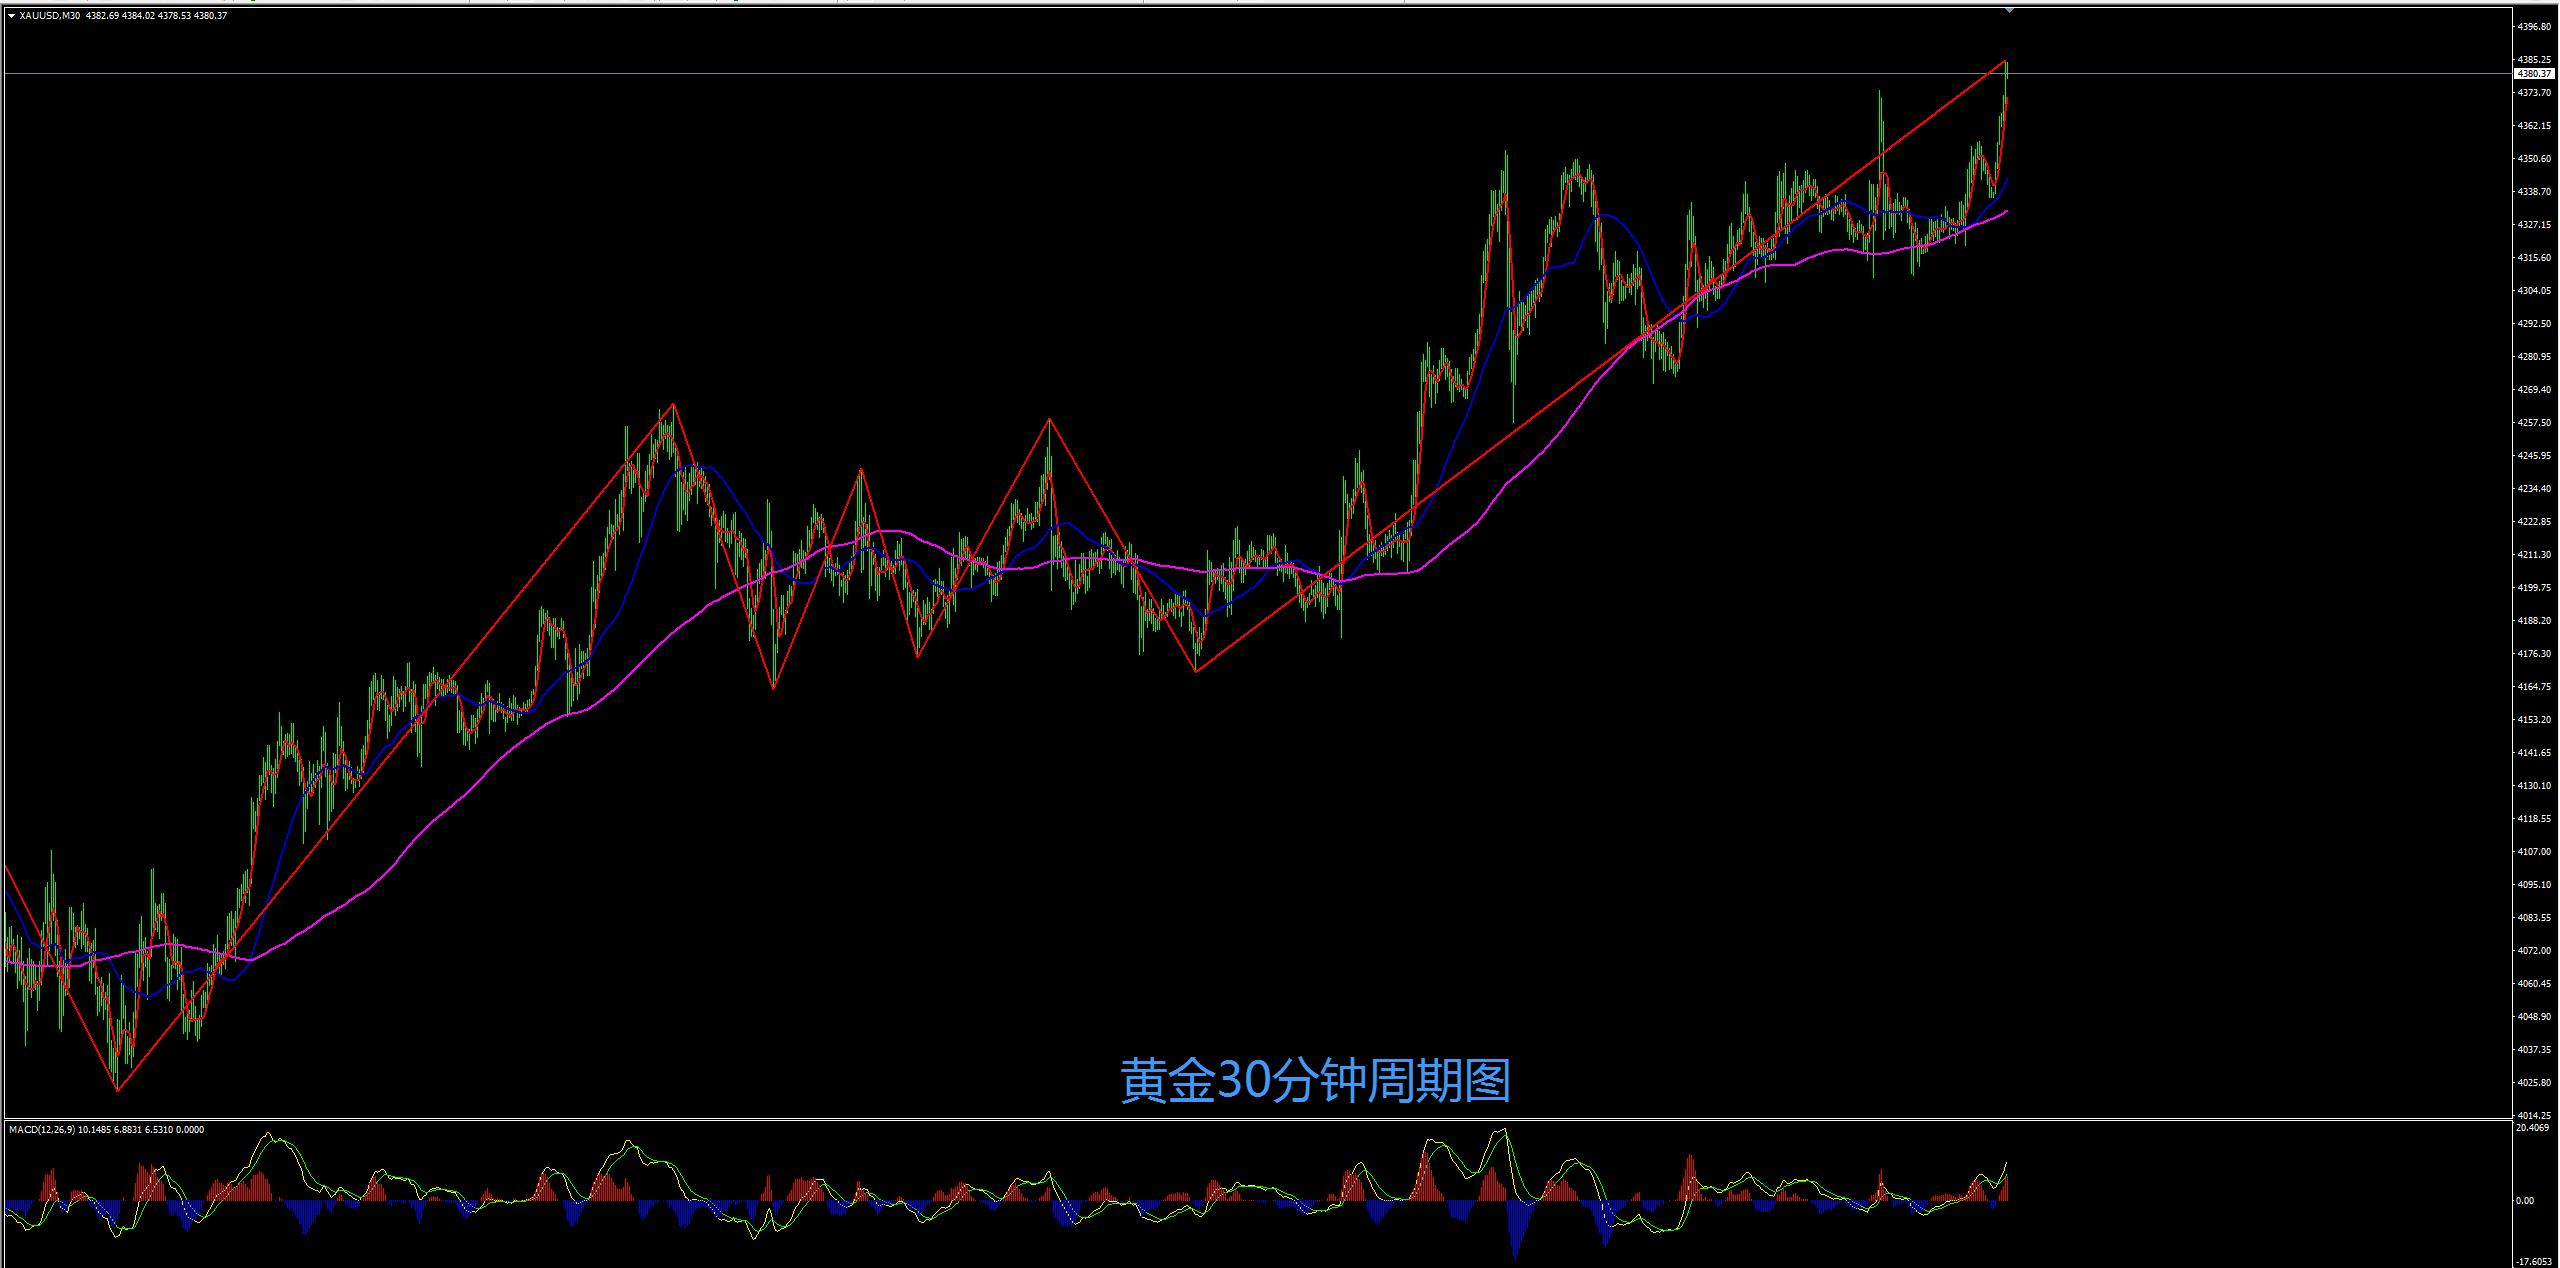Screen dimensions: 2560x1268
Task: Click the 4338.70 price scale label
Action: (2534, 192)
